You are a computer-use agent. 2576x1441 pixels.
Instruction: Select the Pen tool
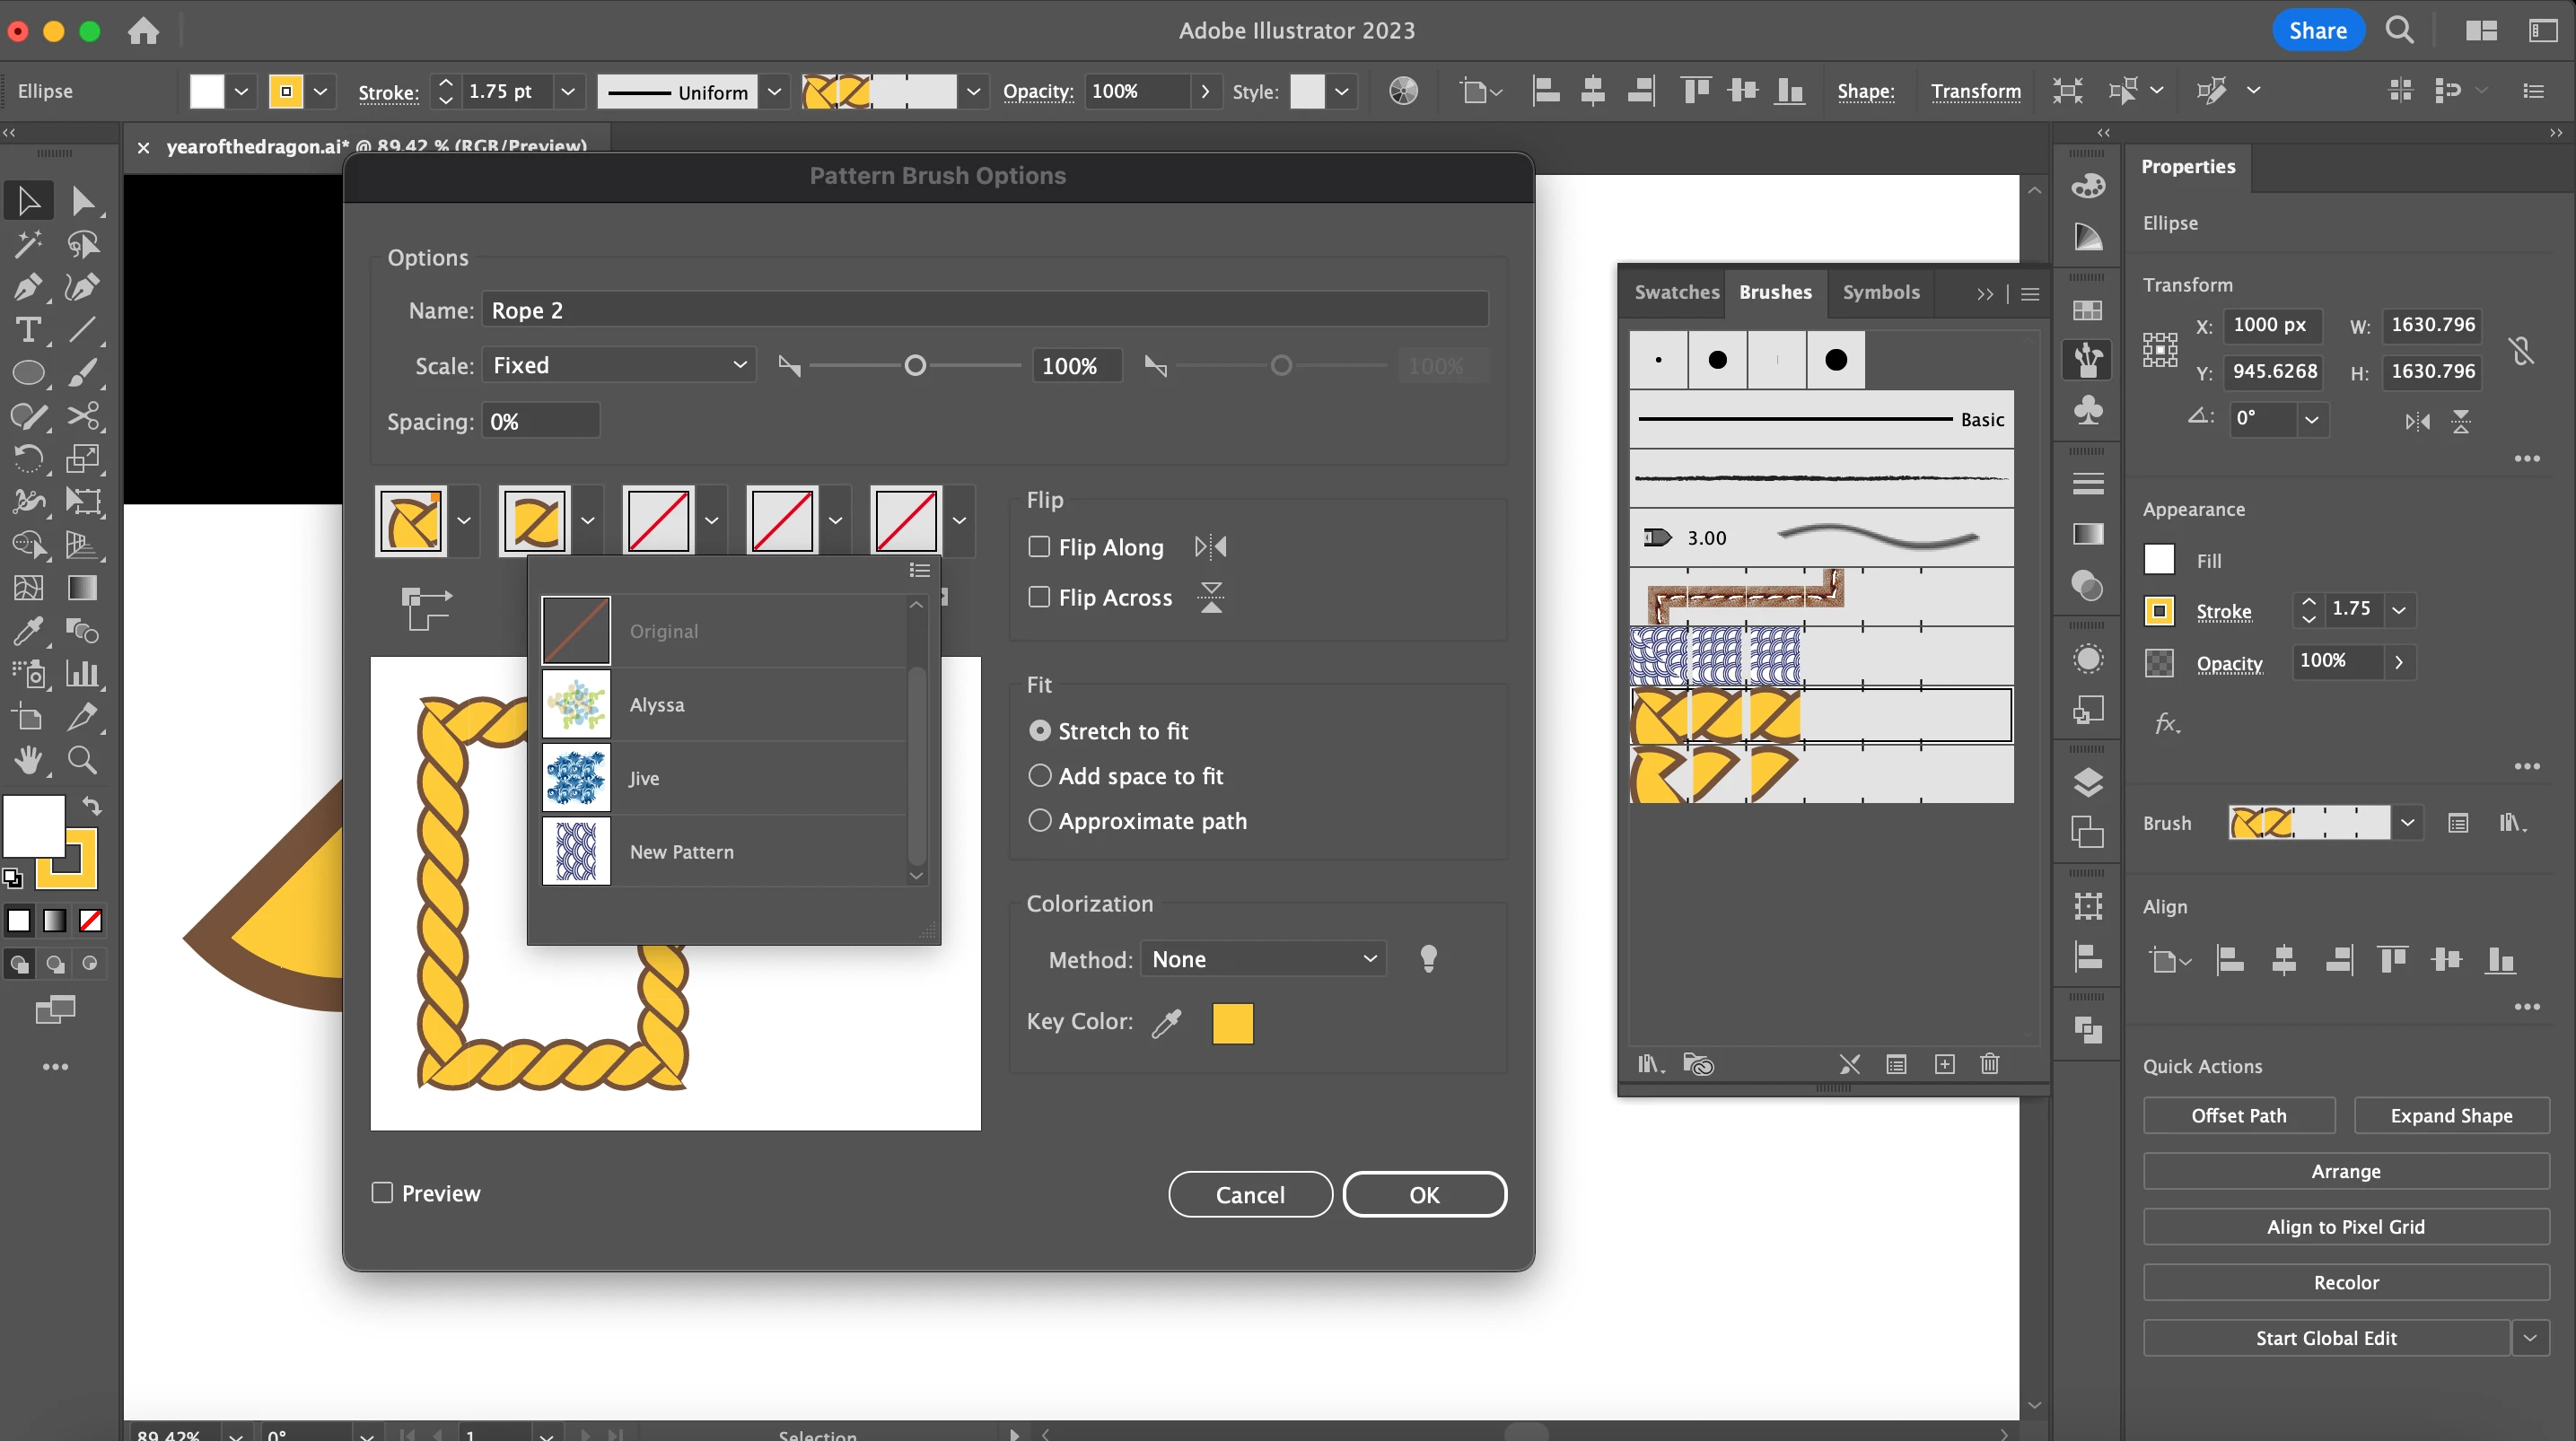click(x=27, y=288)
